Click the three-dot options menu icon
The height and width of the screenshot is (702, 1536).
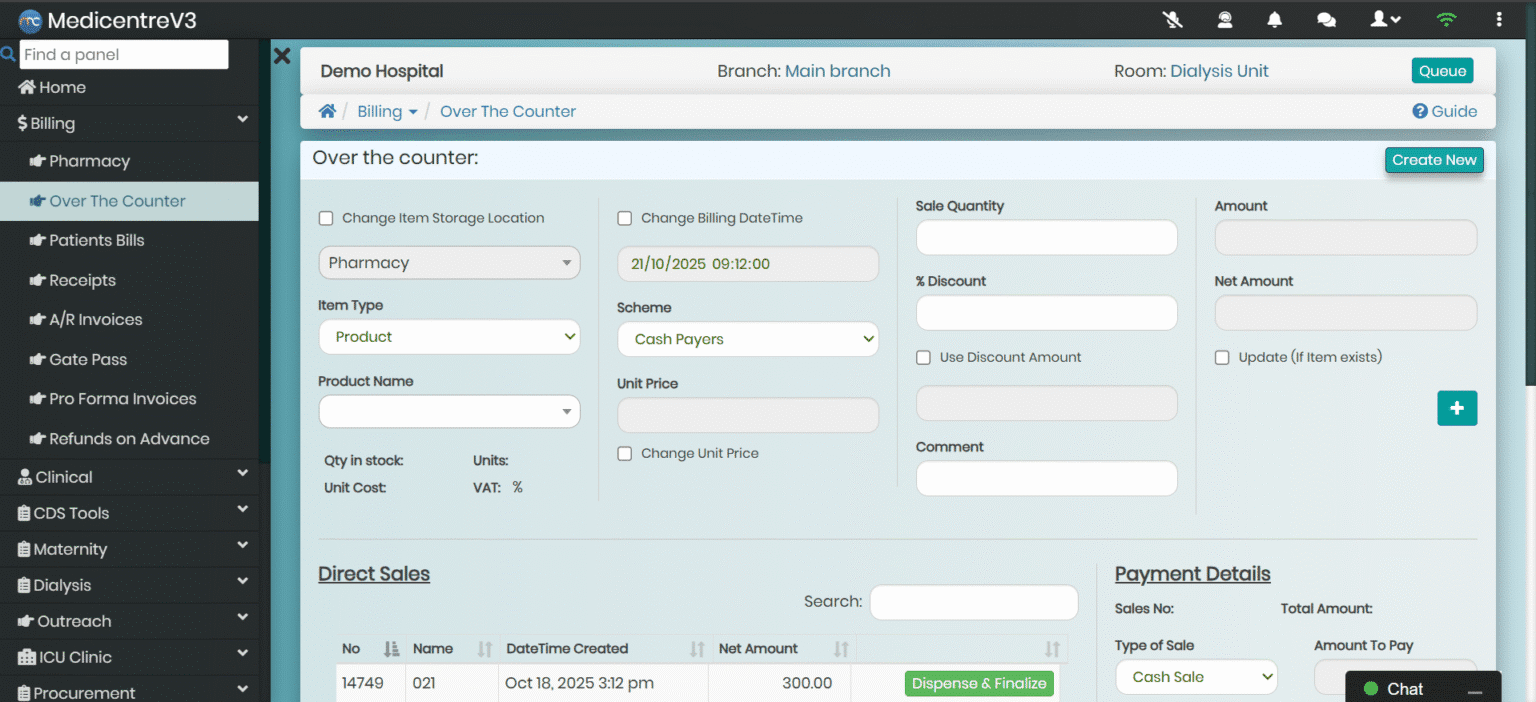click(x=1498, y=19)
